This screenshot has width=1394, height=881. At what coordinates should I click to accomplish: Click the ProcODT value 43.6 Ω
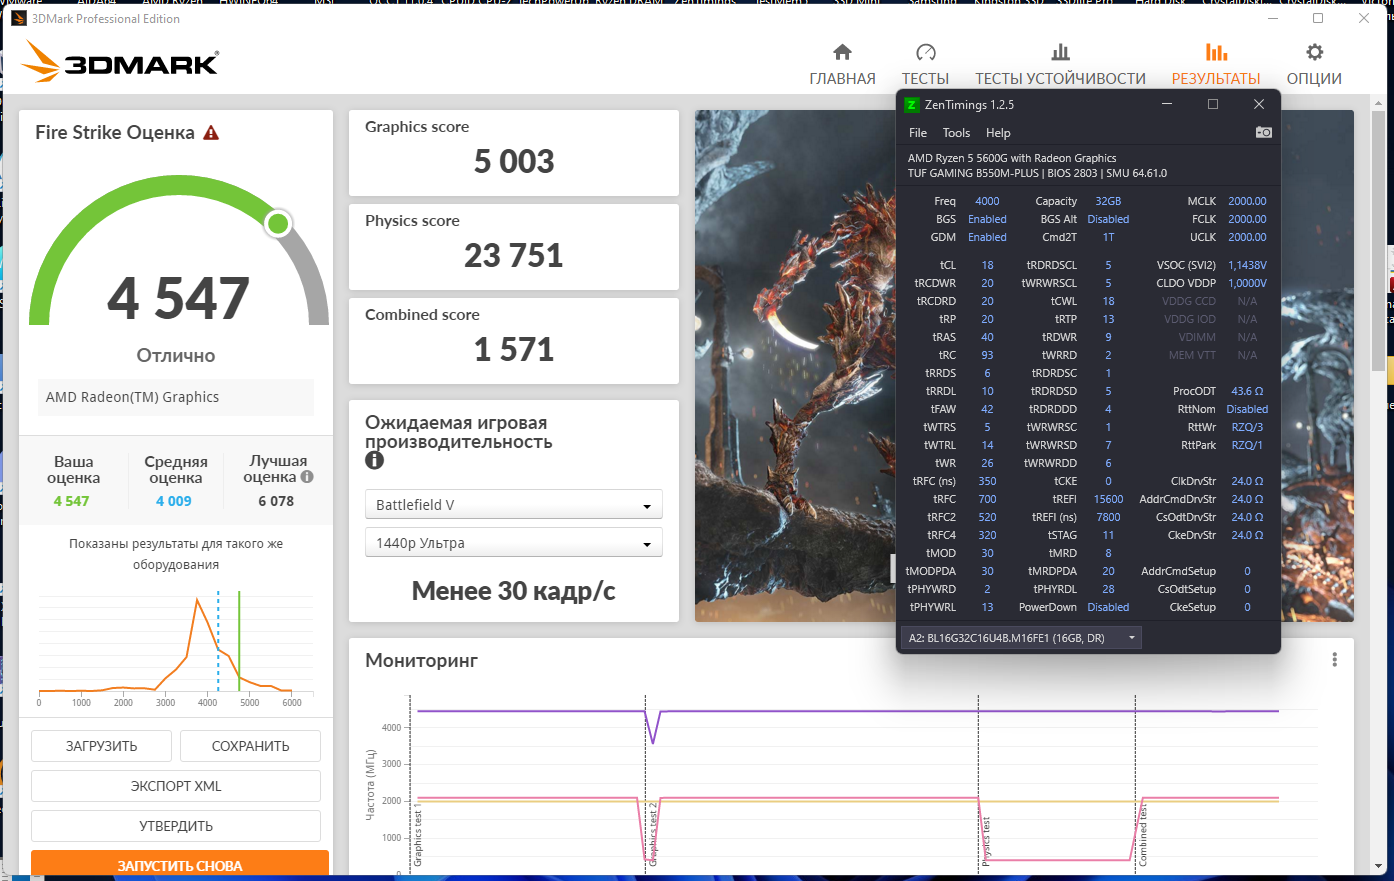click(1247, 391)
